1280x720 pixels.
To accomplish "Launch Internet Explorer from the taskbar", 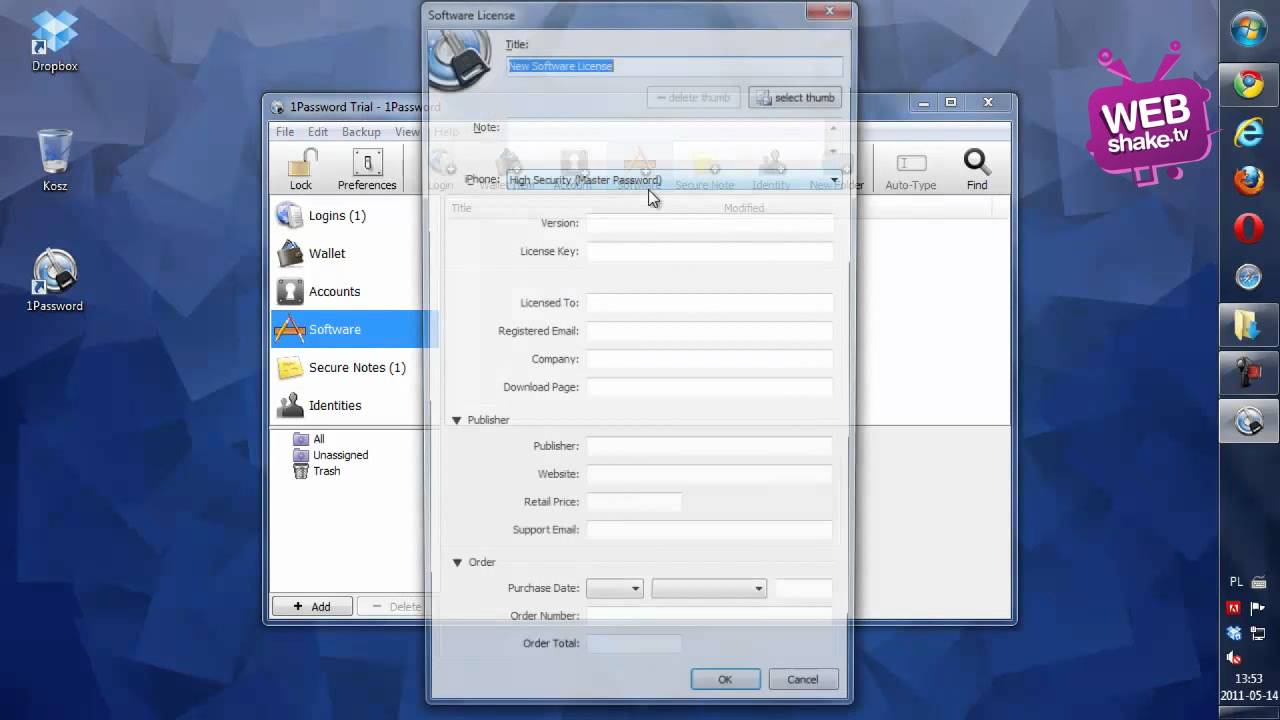I will point(1249,132).
